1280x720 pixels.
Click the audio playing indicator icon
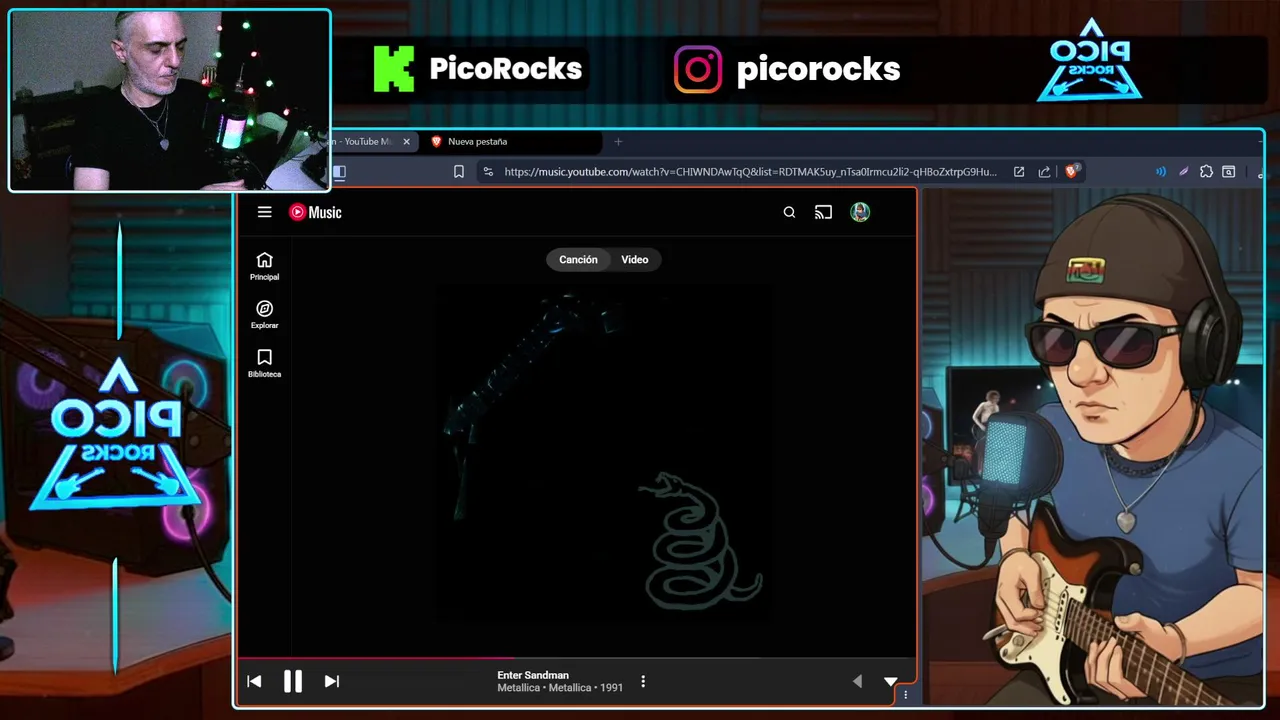[1161, 172]
